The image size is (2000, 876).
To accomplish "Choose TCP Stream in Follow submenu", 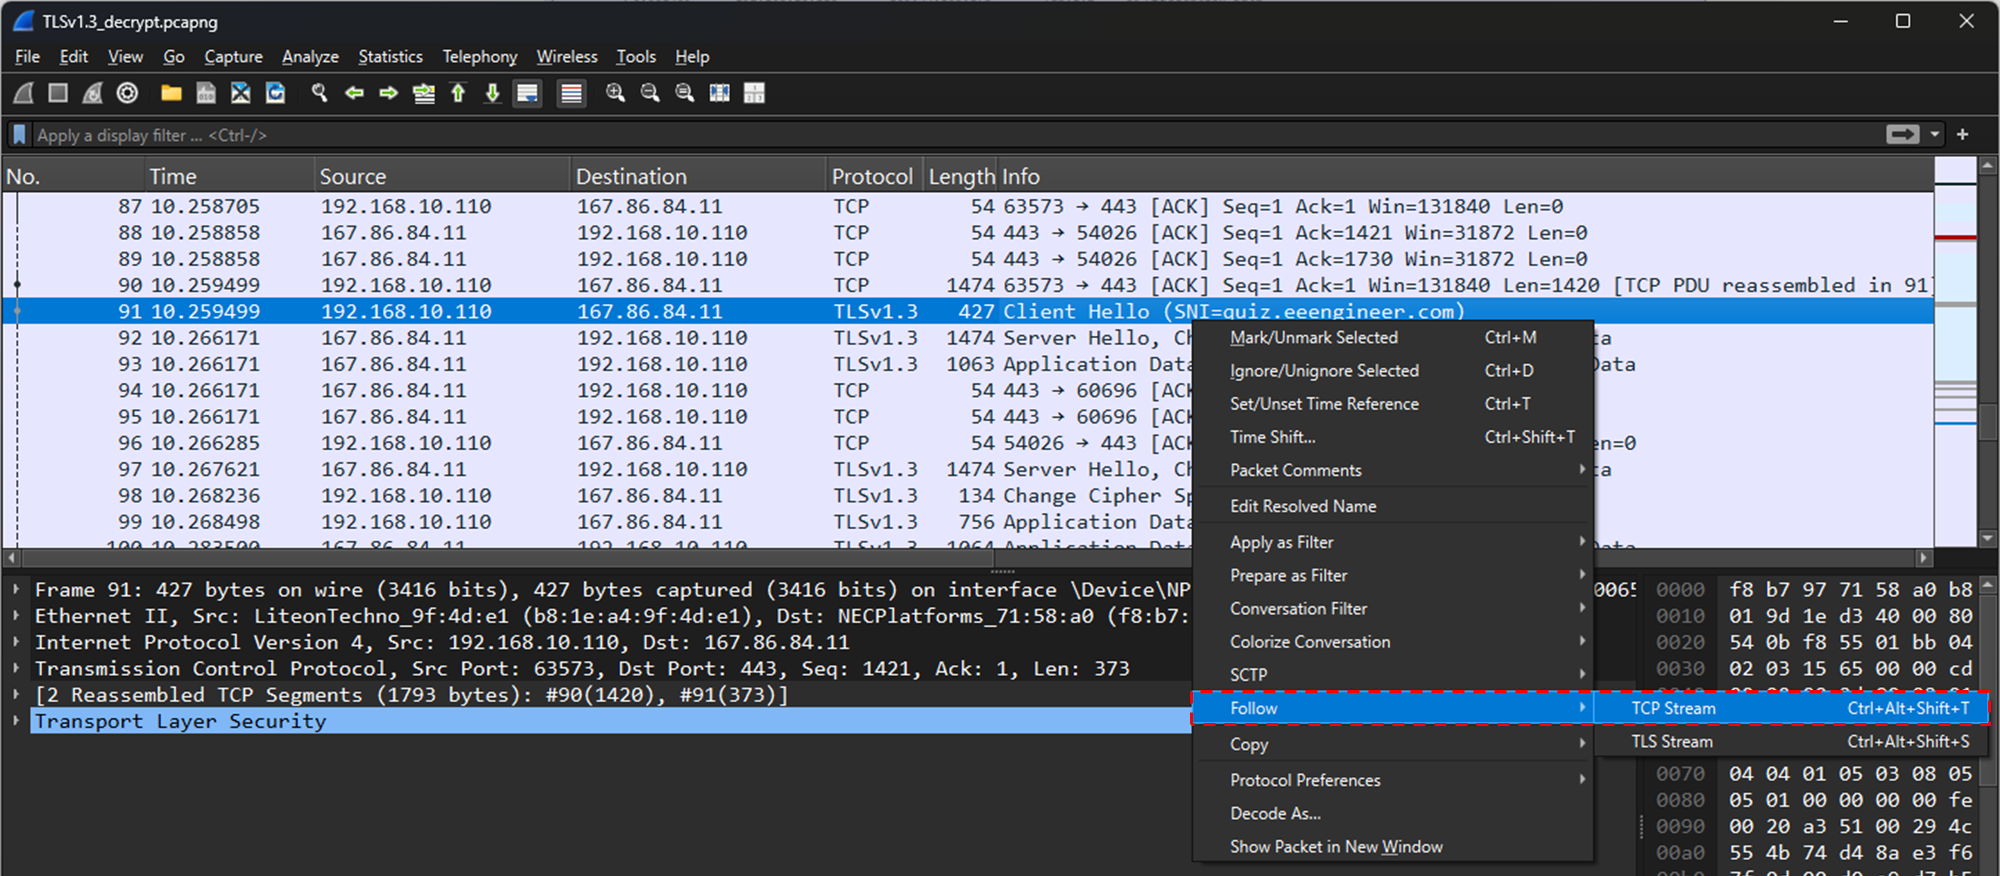I will pyautogui.click(x=1673, y=708).
